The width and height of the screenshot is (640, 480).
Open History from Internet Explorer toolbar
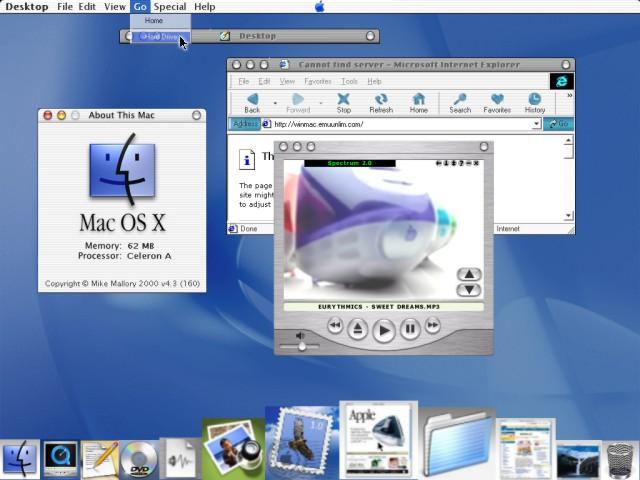(535, 103)
